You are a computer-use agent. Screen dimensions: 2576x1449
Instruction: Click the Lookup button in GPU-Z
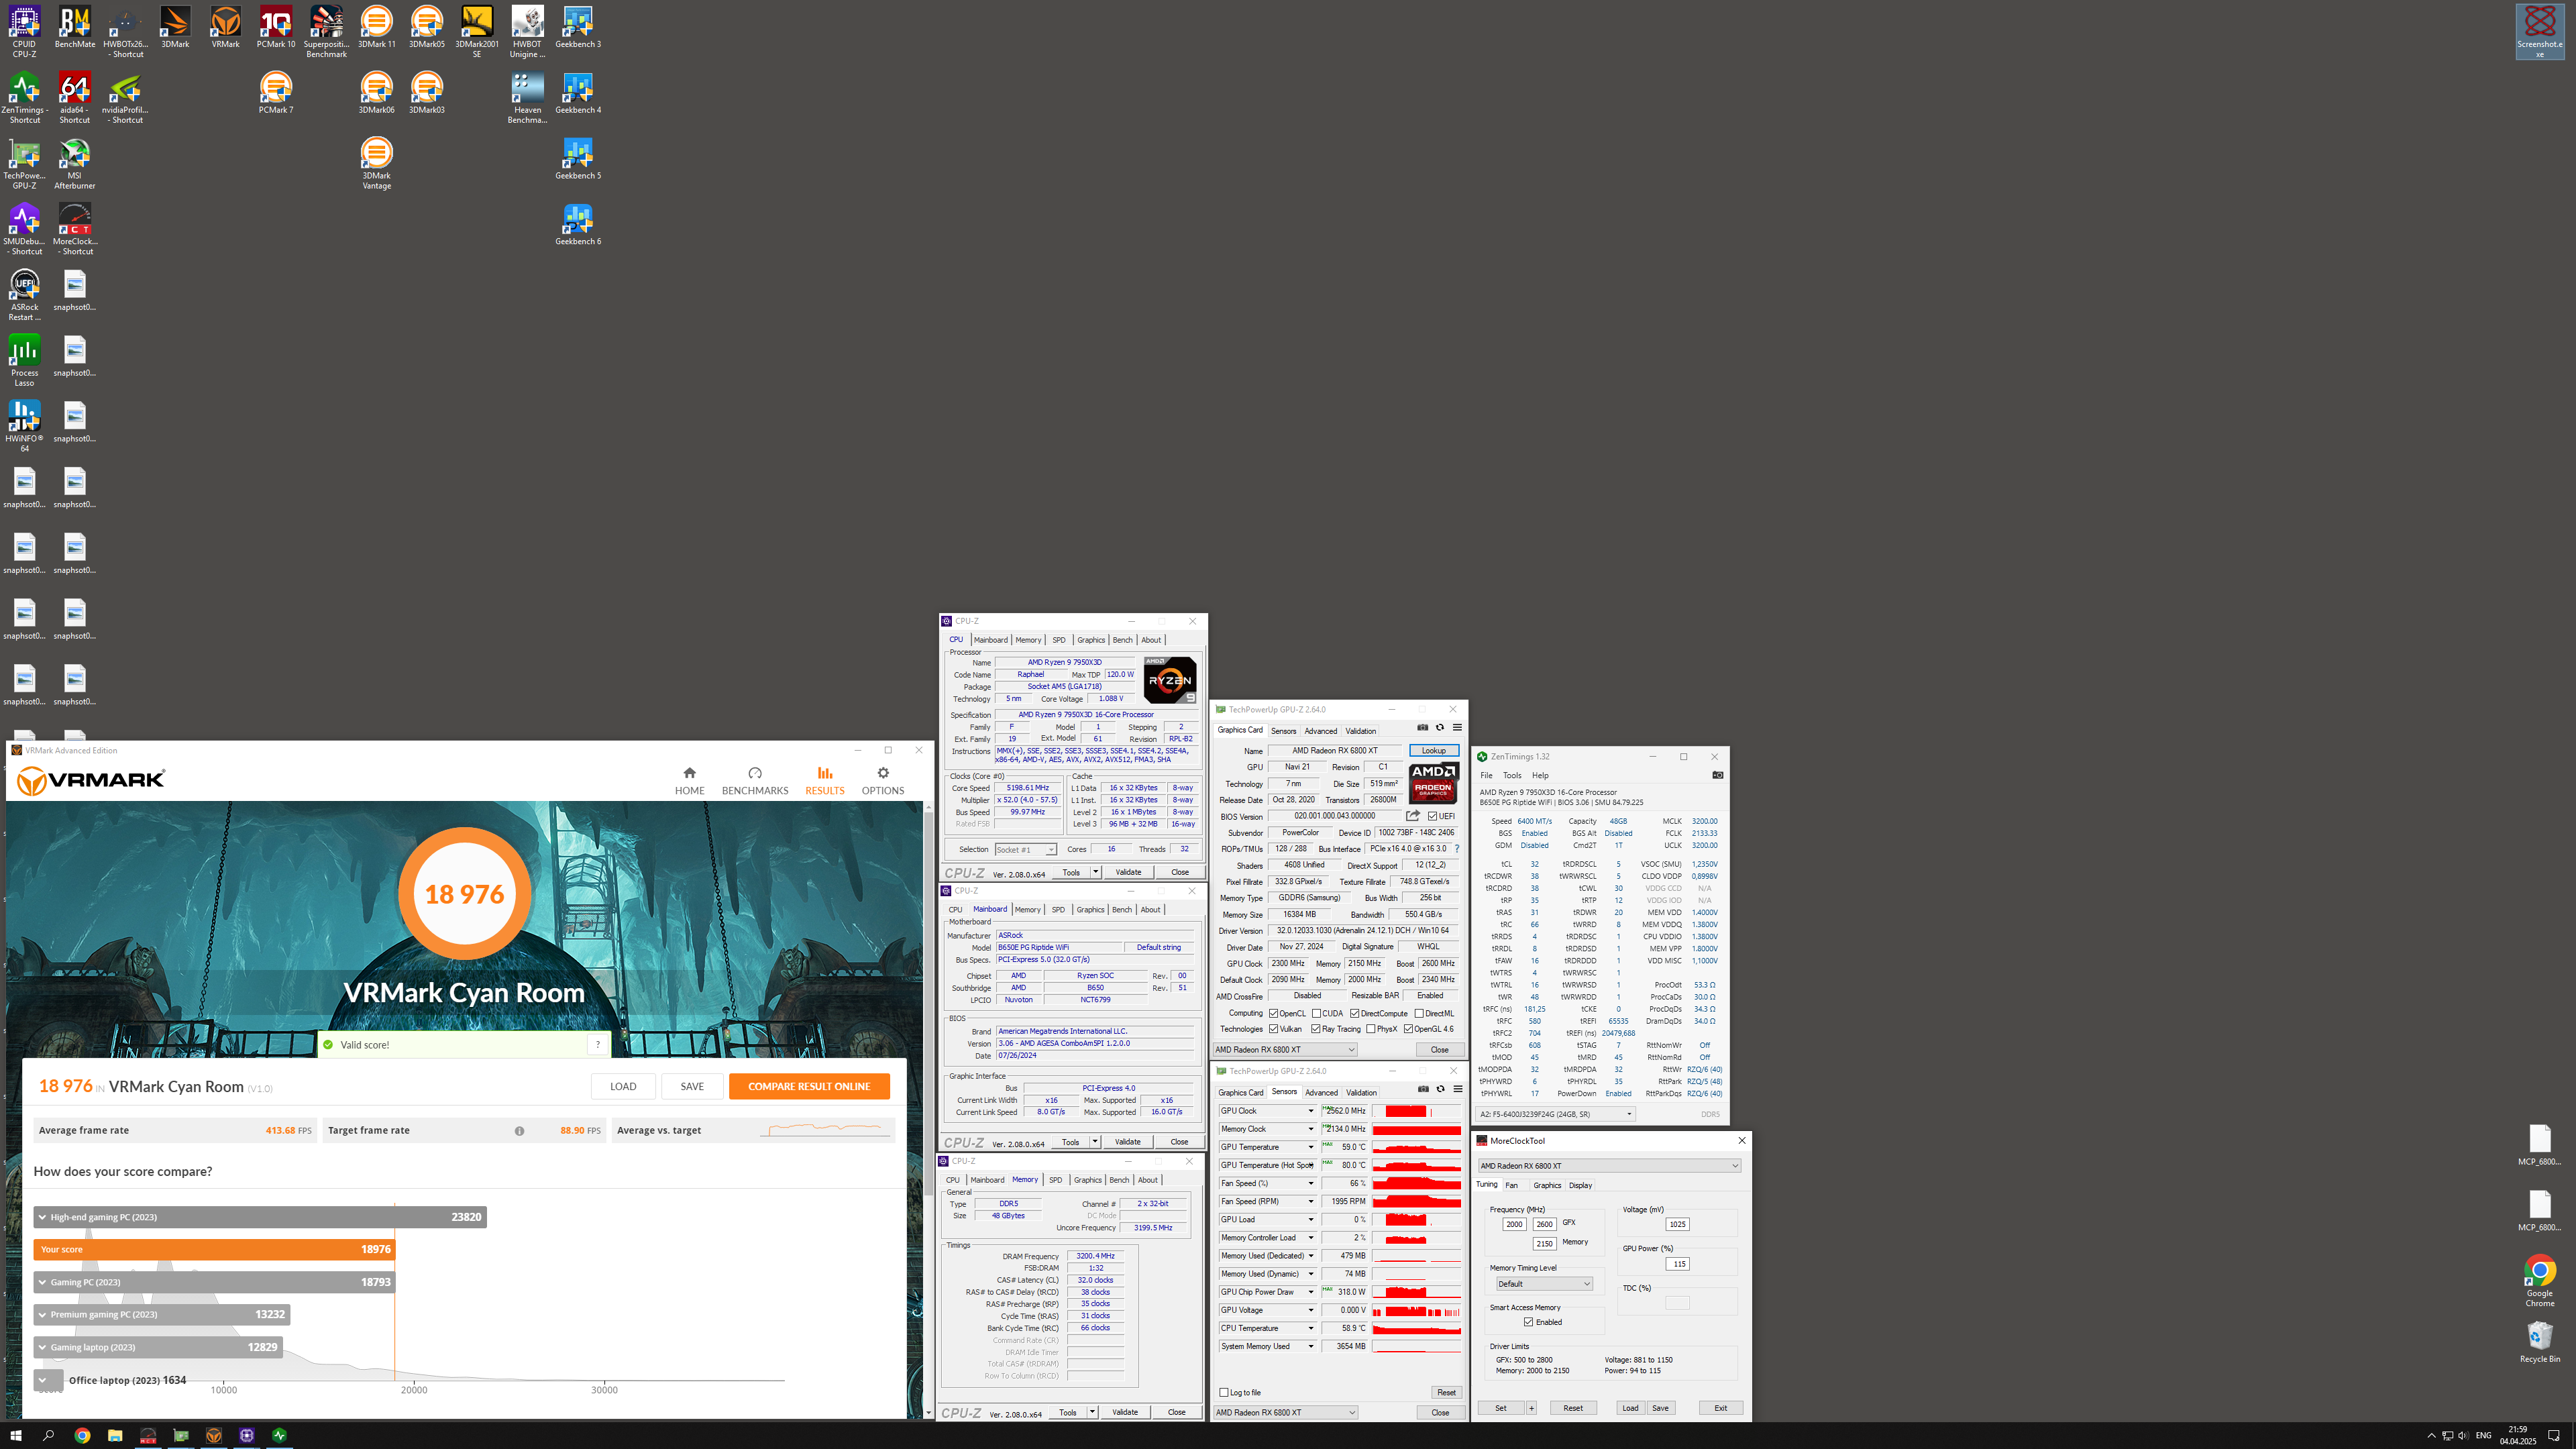click(1434, 750)
